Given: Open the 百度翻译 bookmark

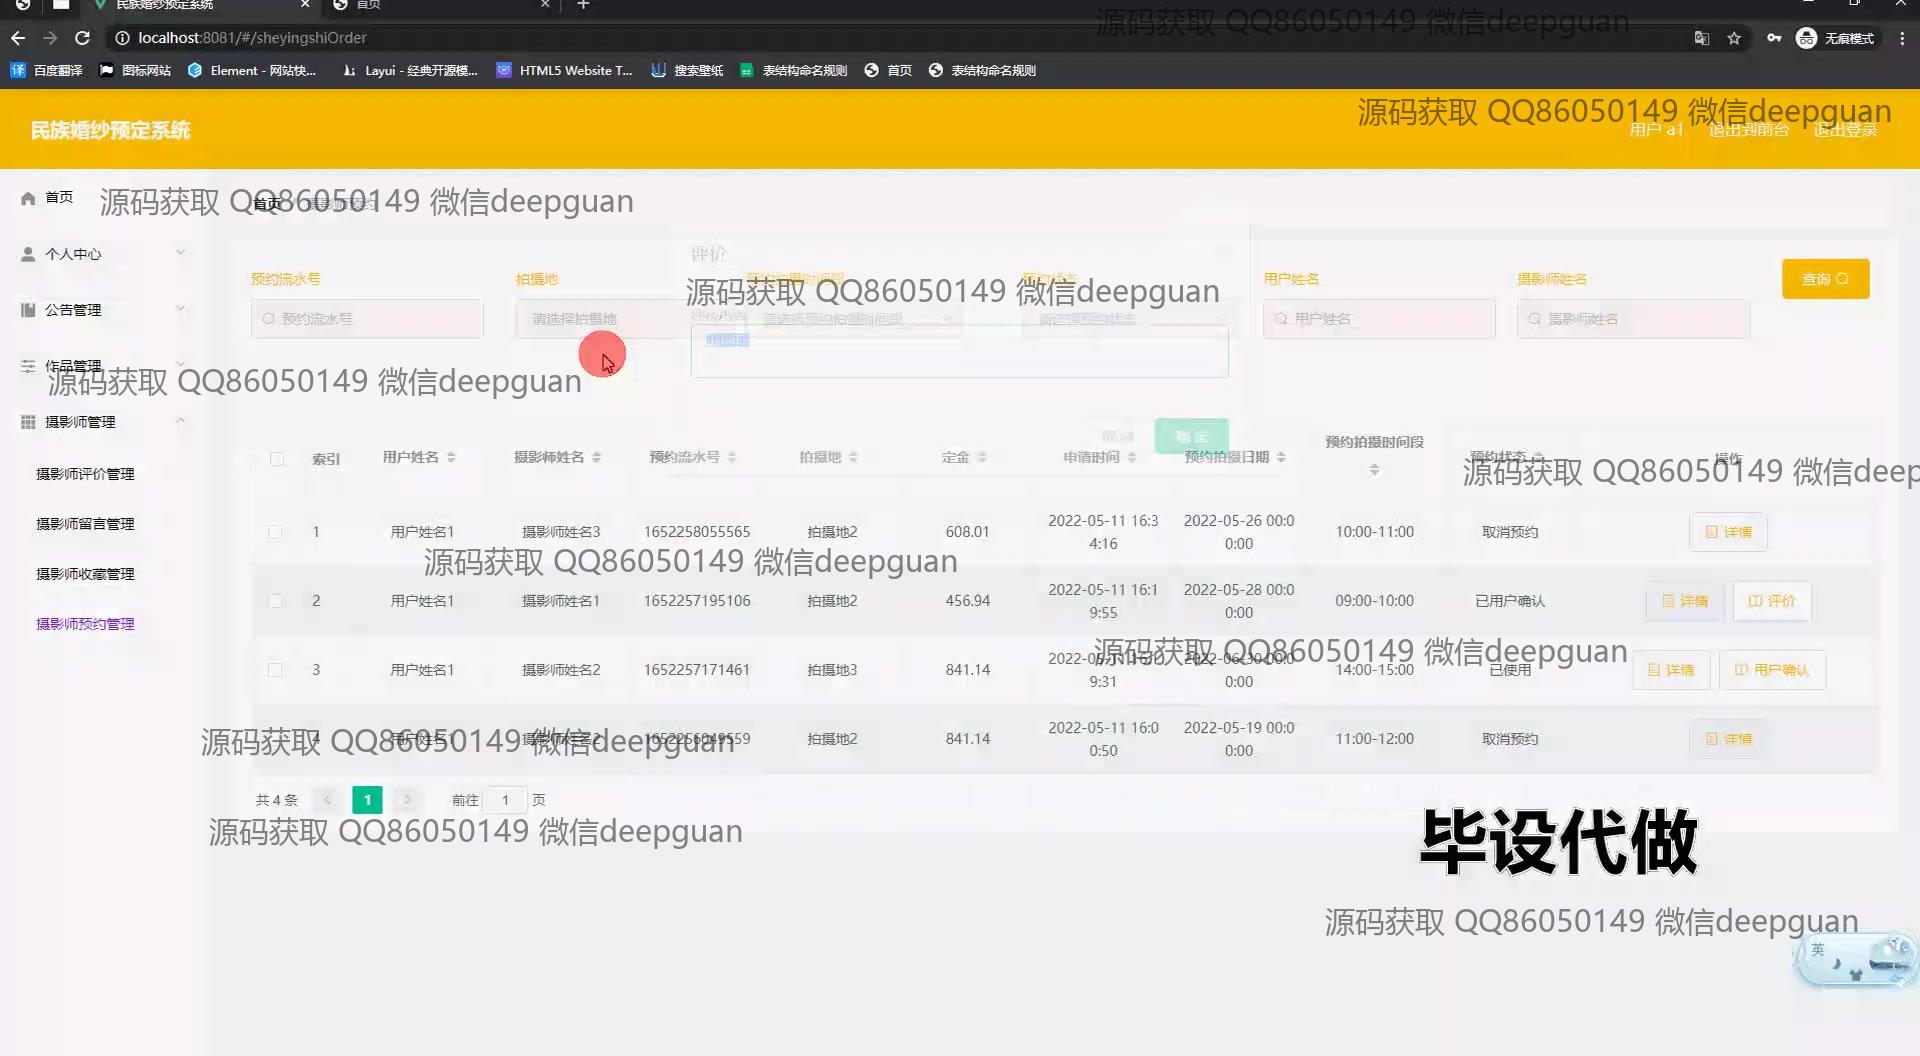Looking at the screenshot, I should point(47,70).
